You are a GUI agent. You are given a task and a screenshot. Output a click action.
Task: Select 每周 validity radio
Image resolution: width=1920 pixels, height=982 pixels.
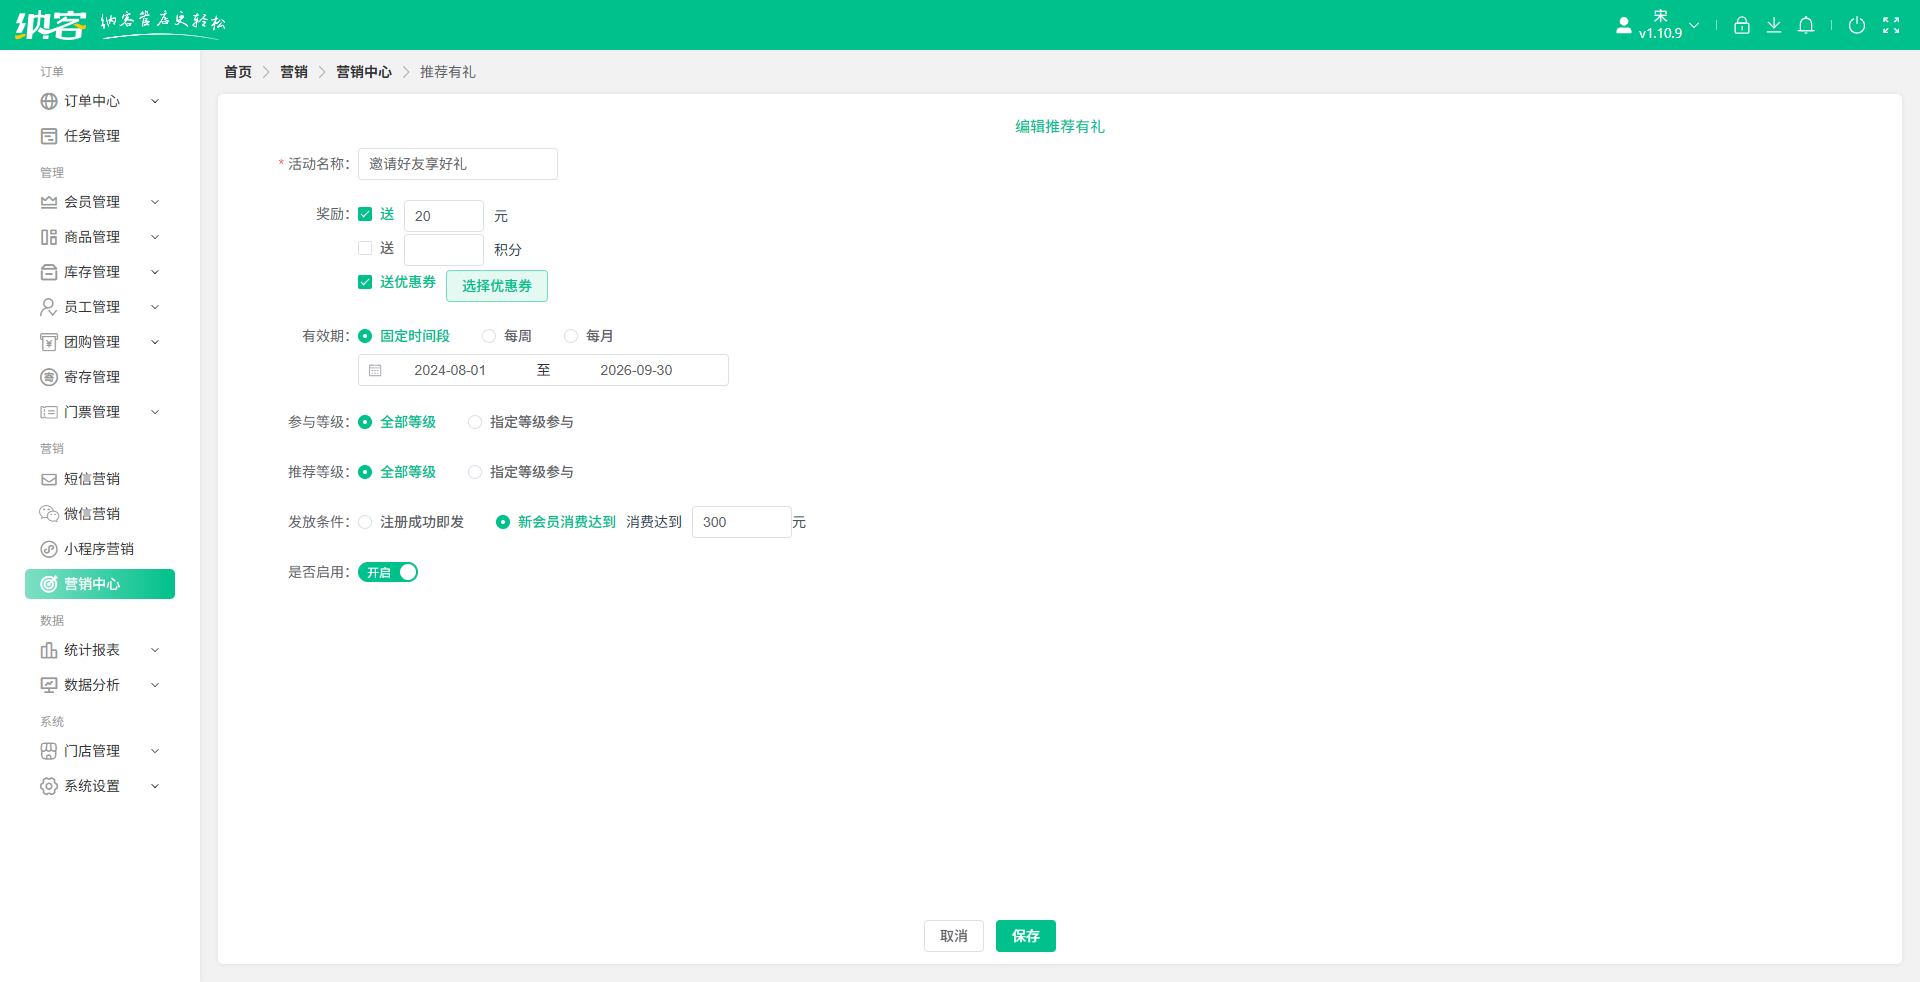[x=489, y=336]
